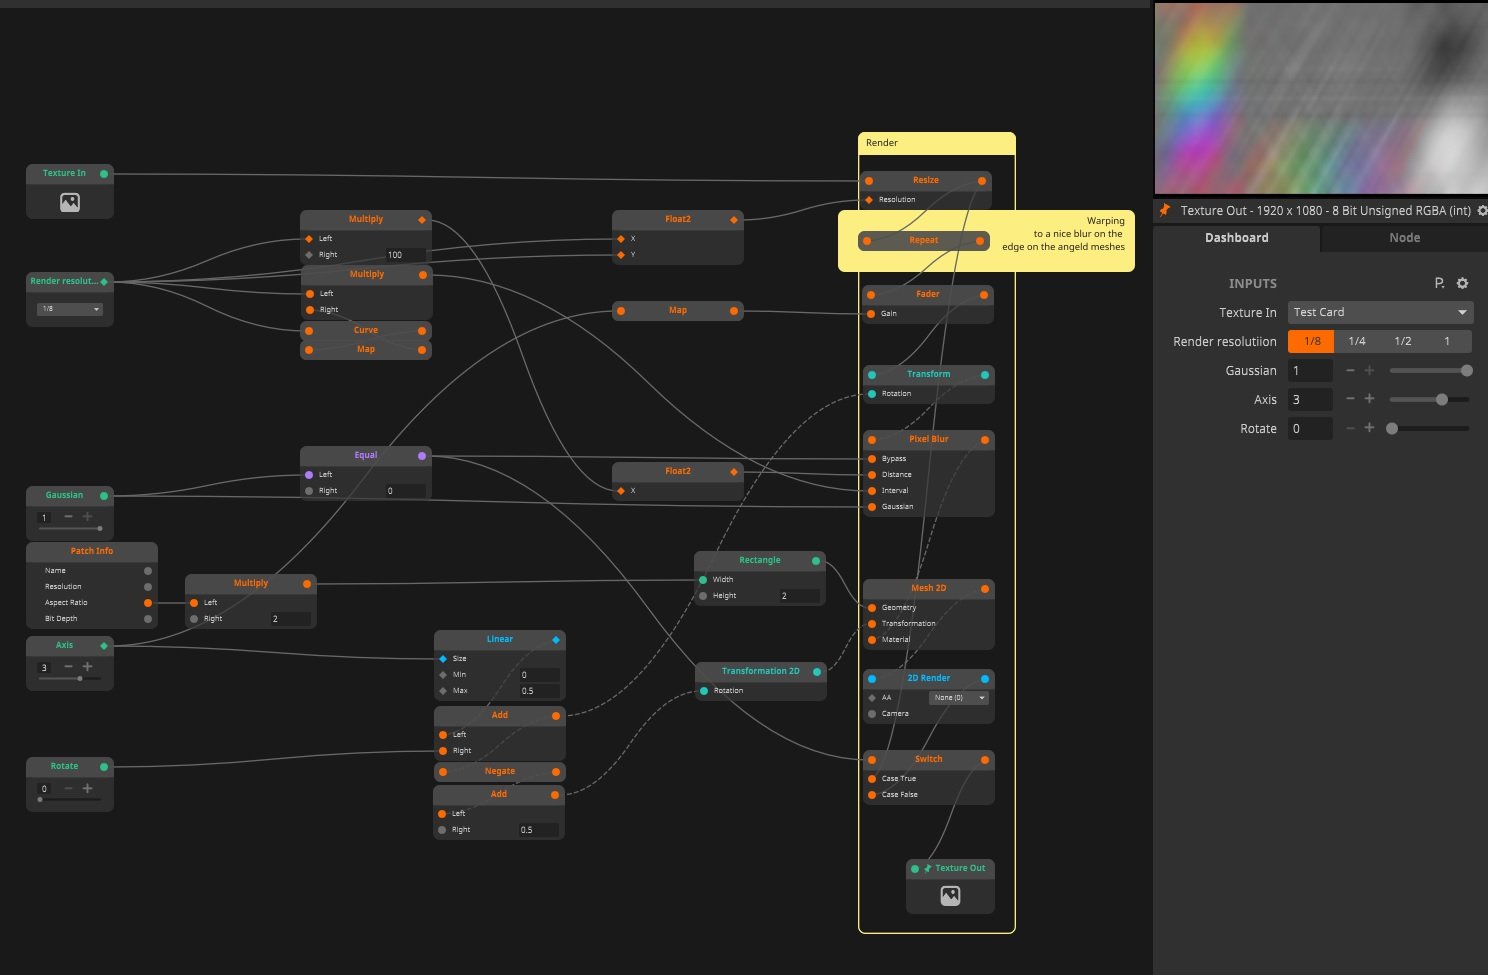Viewport: 1488px width, 975px height.
Task: Click the orange pin icon beside Texture Out
Action: tap(1164, 210)
